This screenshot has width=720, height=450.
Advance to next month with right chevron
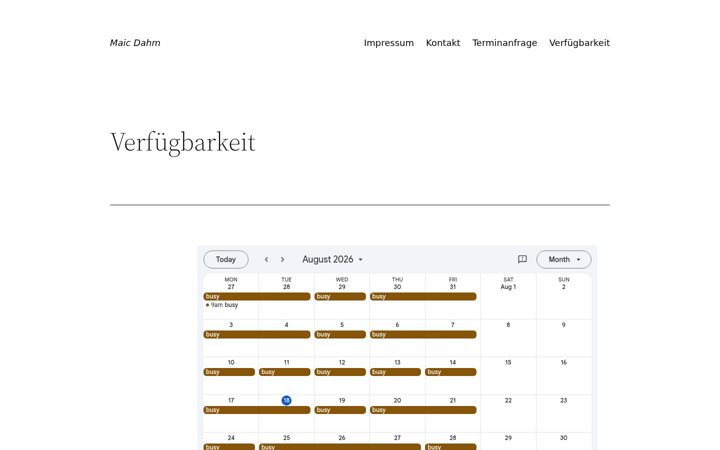[x=282, y=259]
